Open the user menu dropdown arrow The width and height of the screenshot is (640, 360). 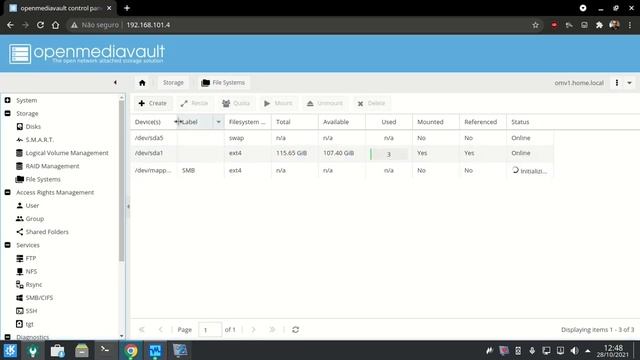click(629, 83)
